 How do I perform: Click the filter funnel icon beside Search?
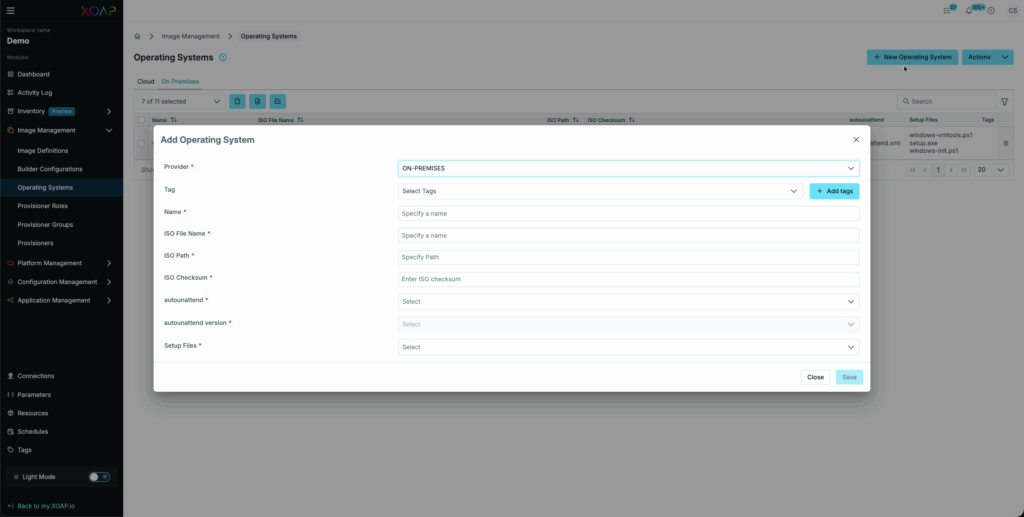click(1004, 101)
